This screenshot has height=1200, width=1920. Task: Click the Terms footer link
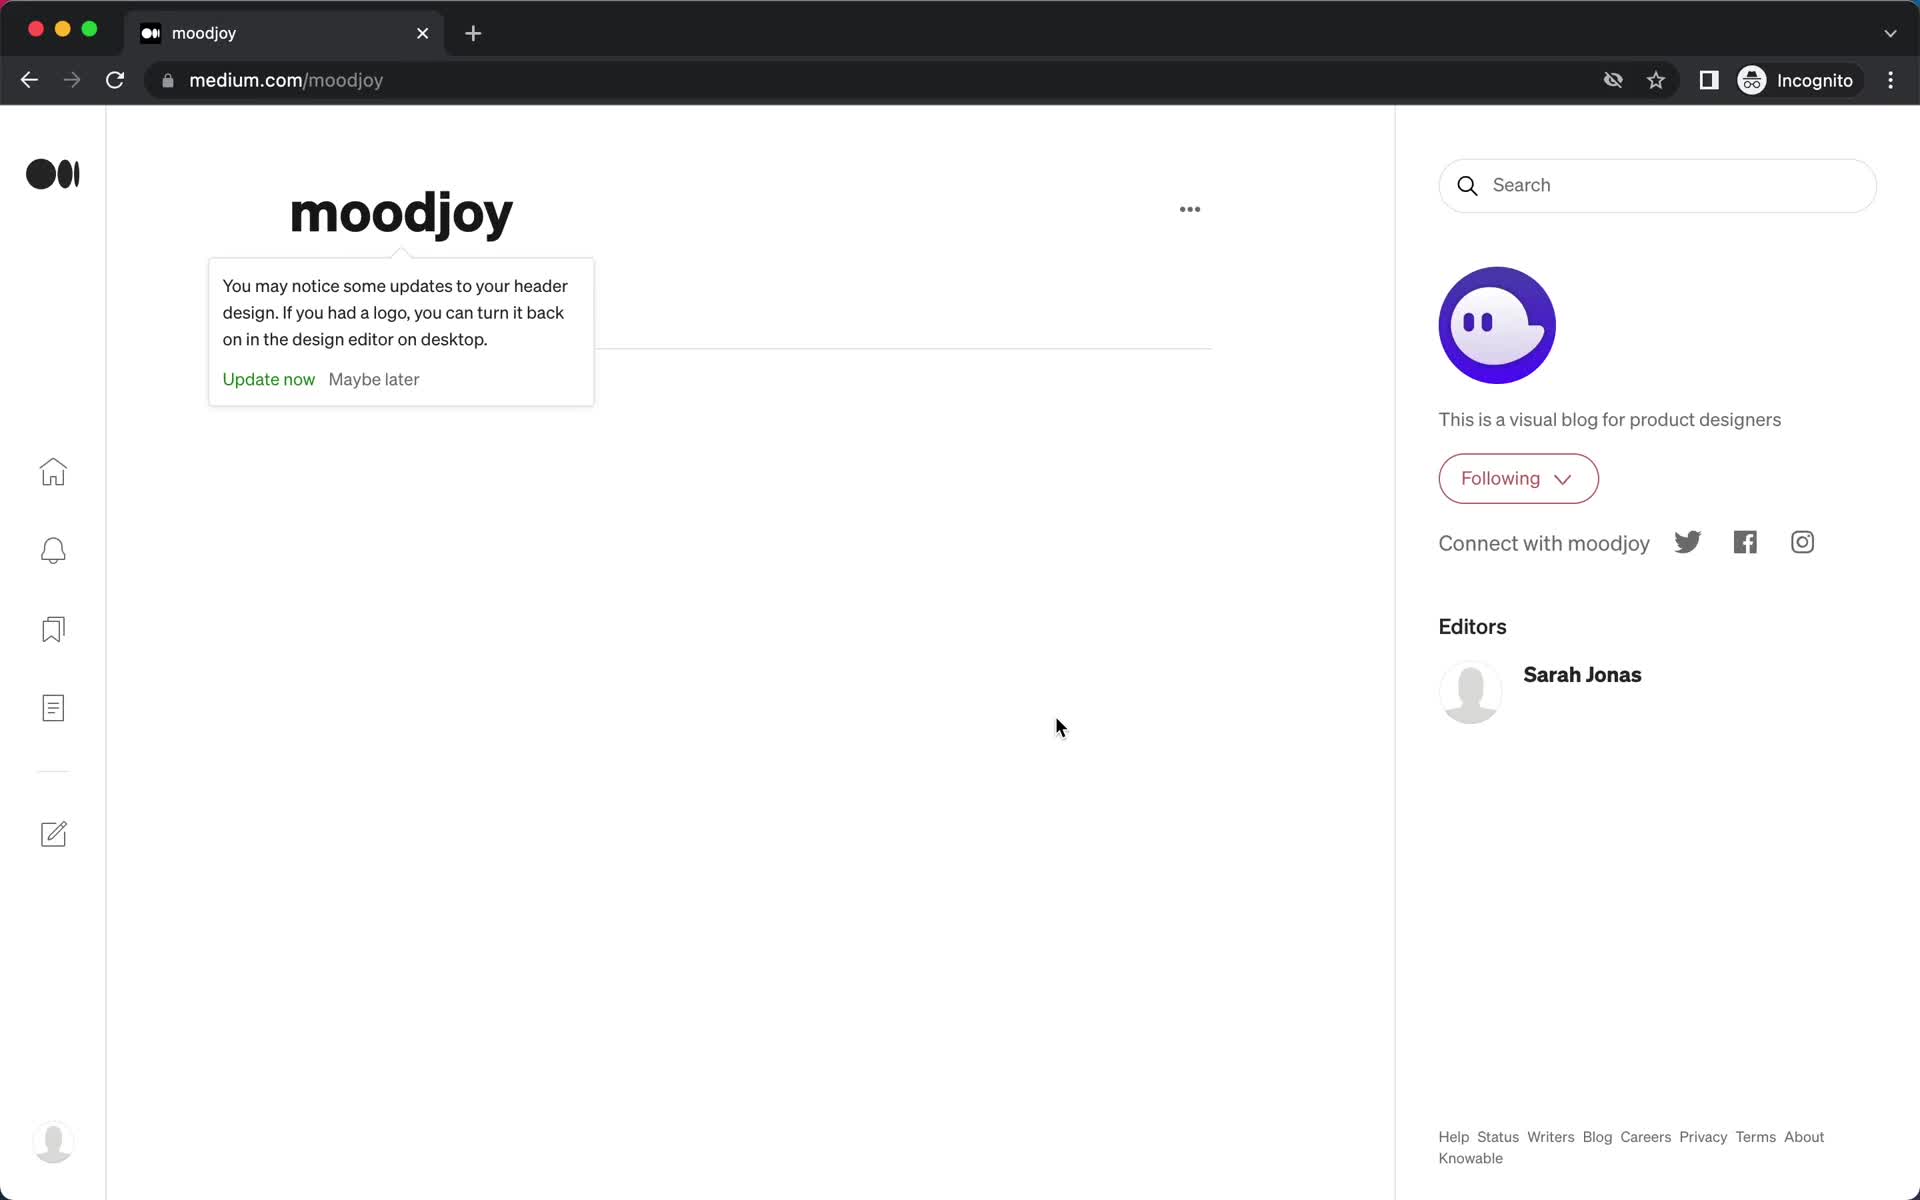[x=1756, y=1136]
